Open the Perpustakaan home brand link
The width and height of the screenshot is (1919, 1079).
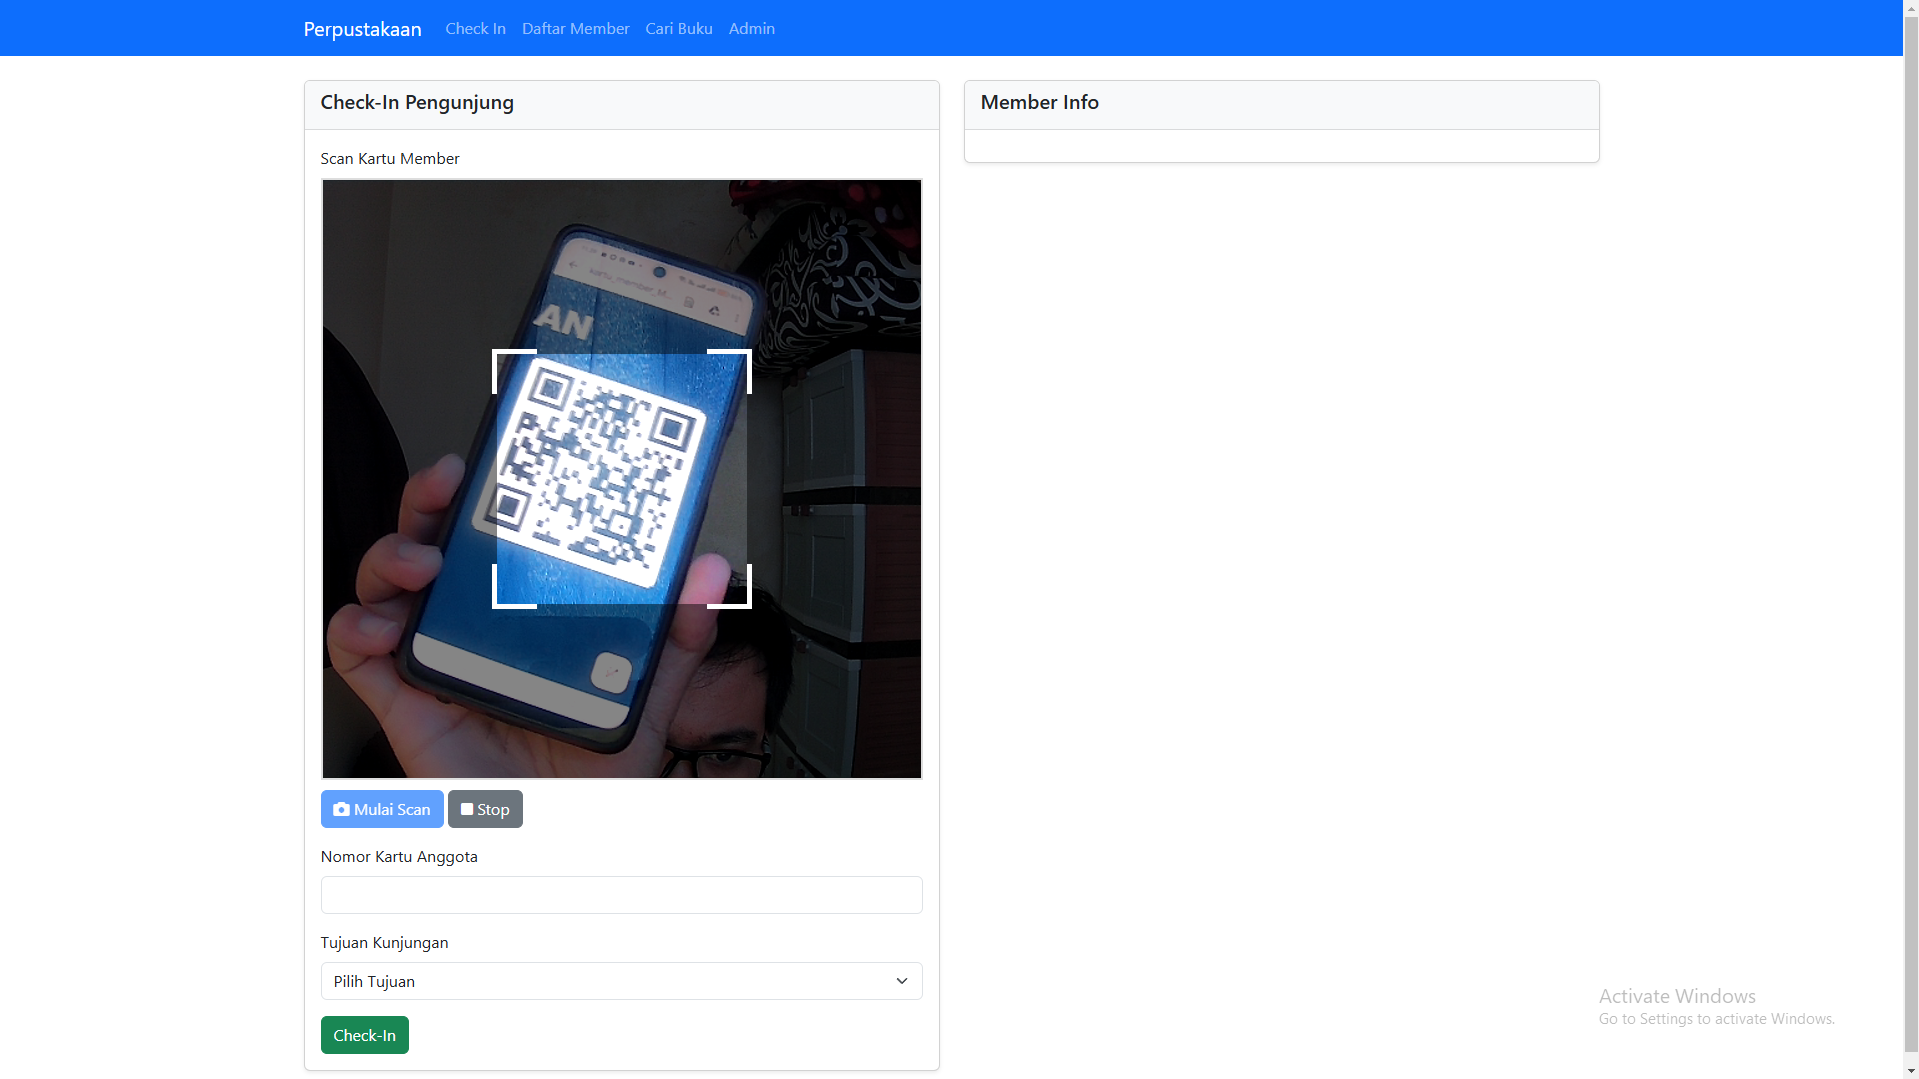[362, 29]
